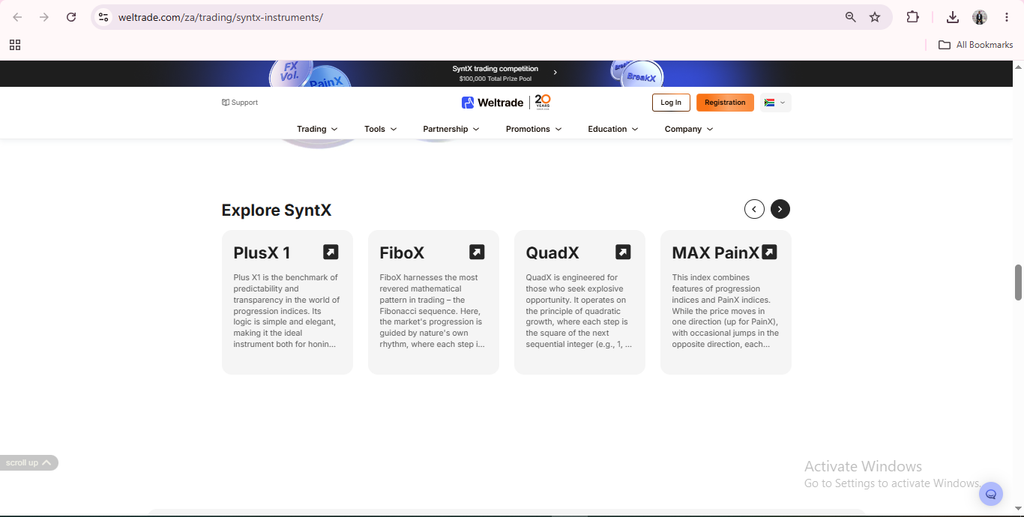The image size is (1024, 517).
Task: Open the Chrome profile avatar
Action: click(980, 18)
